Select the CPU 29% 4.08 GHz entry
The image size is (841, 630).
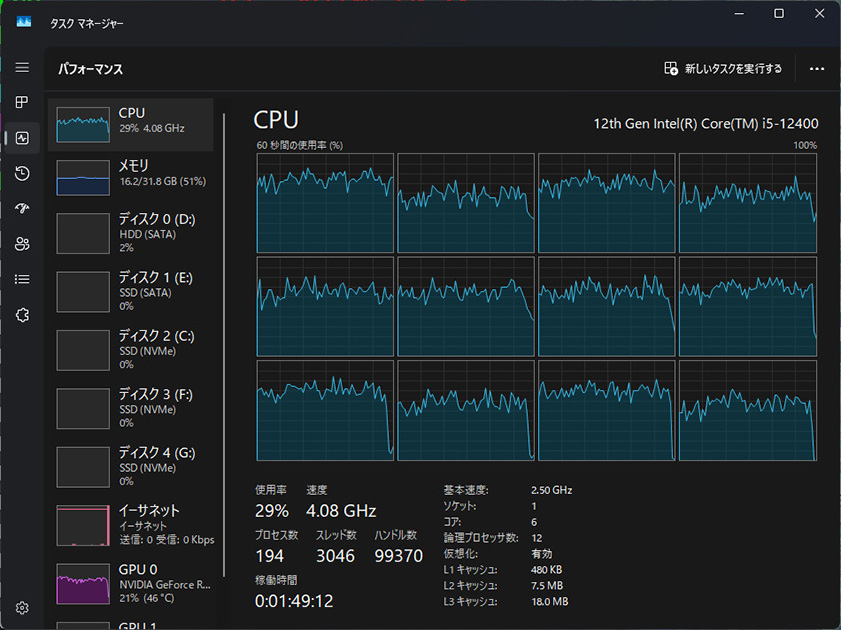[130, 124]
